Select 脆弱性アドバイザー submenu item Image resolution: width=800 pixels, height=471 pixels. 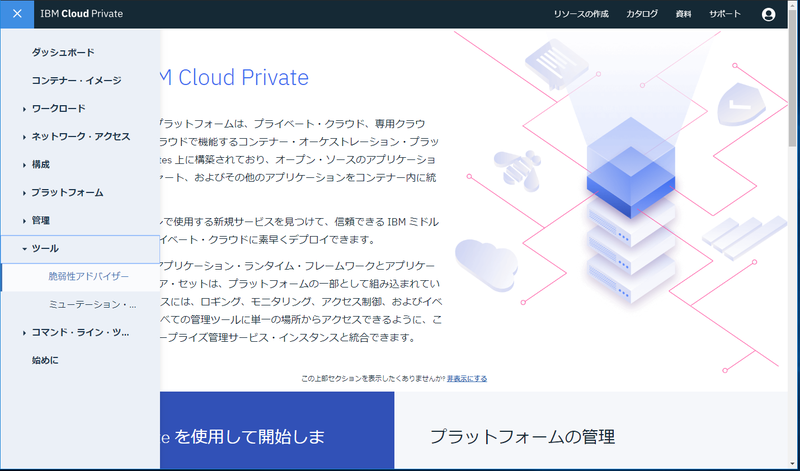pos(89,277)
